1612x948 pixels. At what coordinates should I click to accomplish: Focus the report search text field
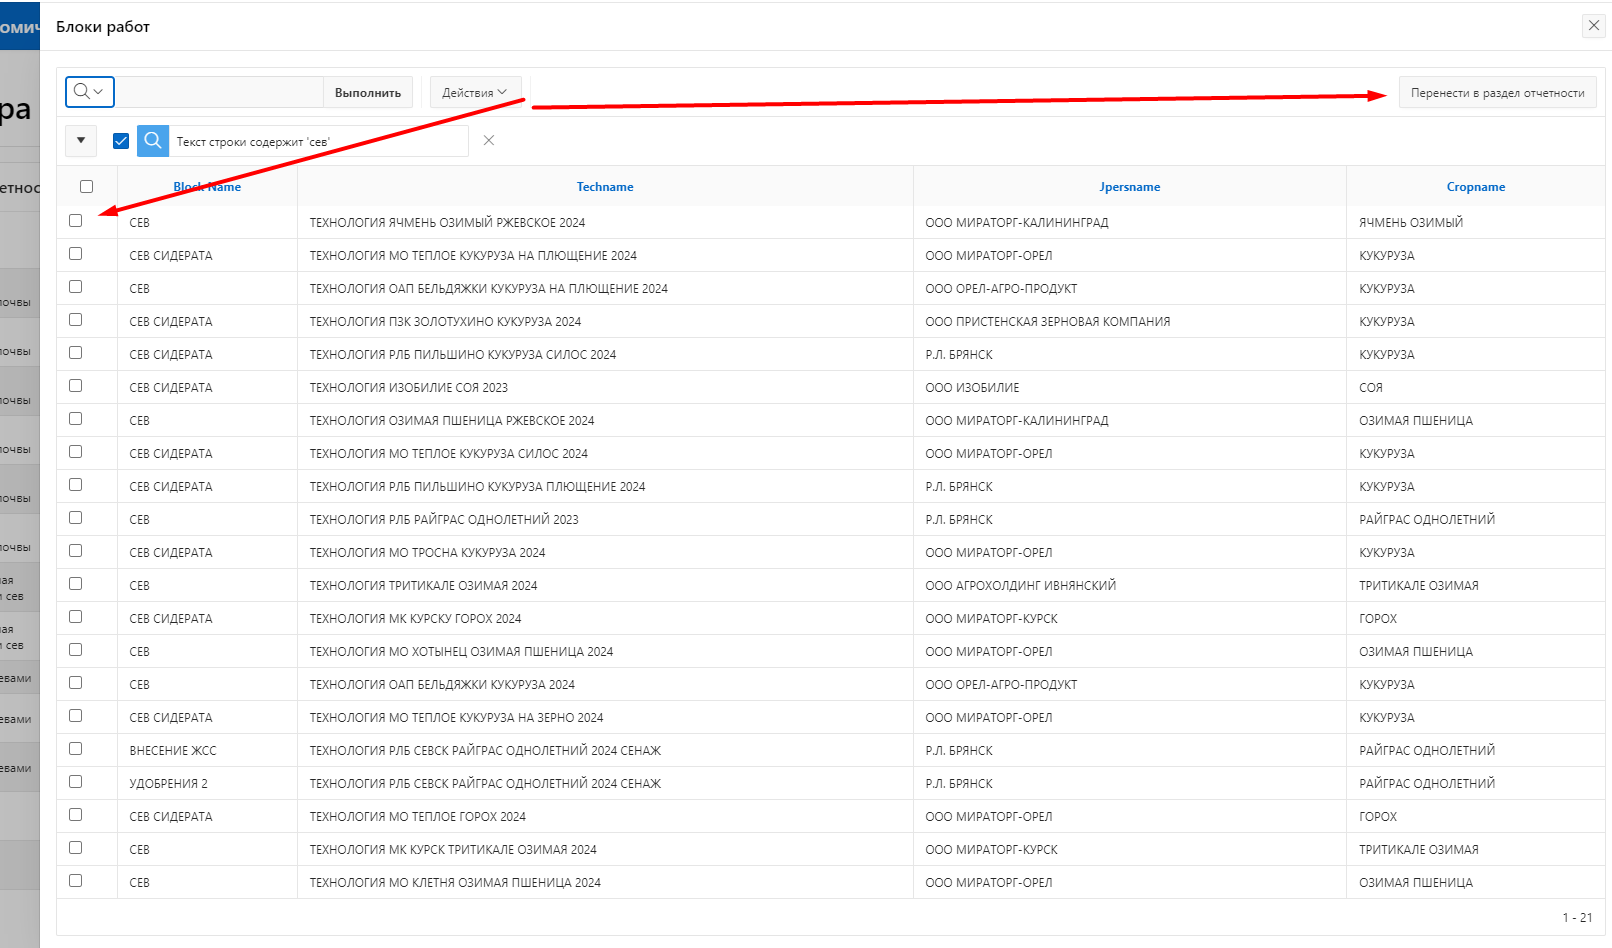[x=220, y=92]
